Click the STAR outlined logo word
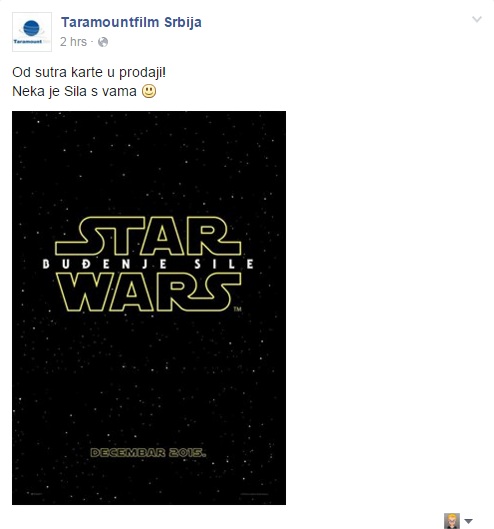The image size is (494, 529). point(148,236)
